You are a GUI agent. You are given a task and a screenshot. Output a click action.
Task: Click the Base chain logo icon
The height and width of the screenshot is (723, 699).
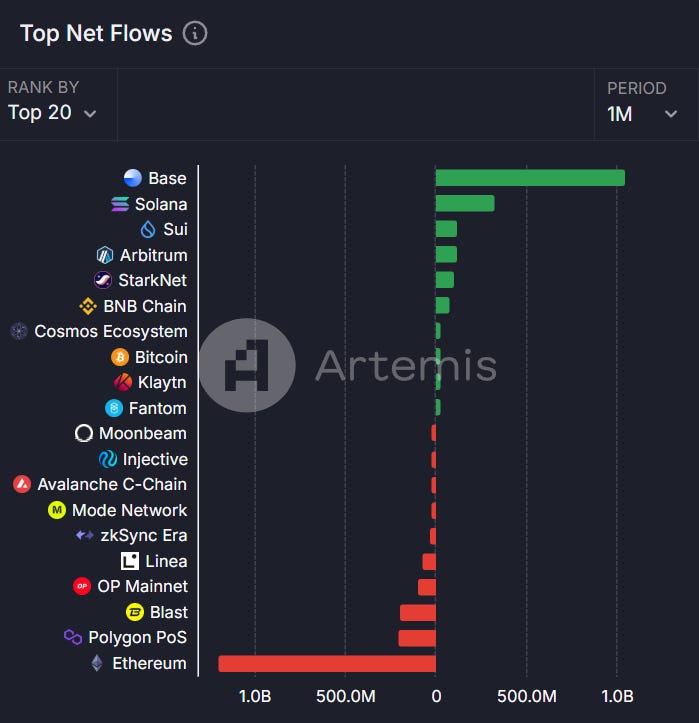(133, 178)
